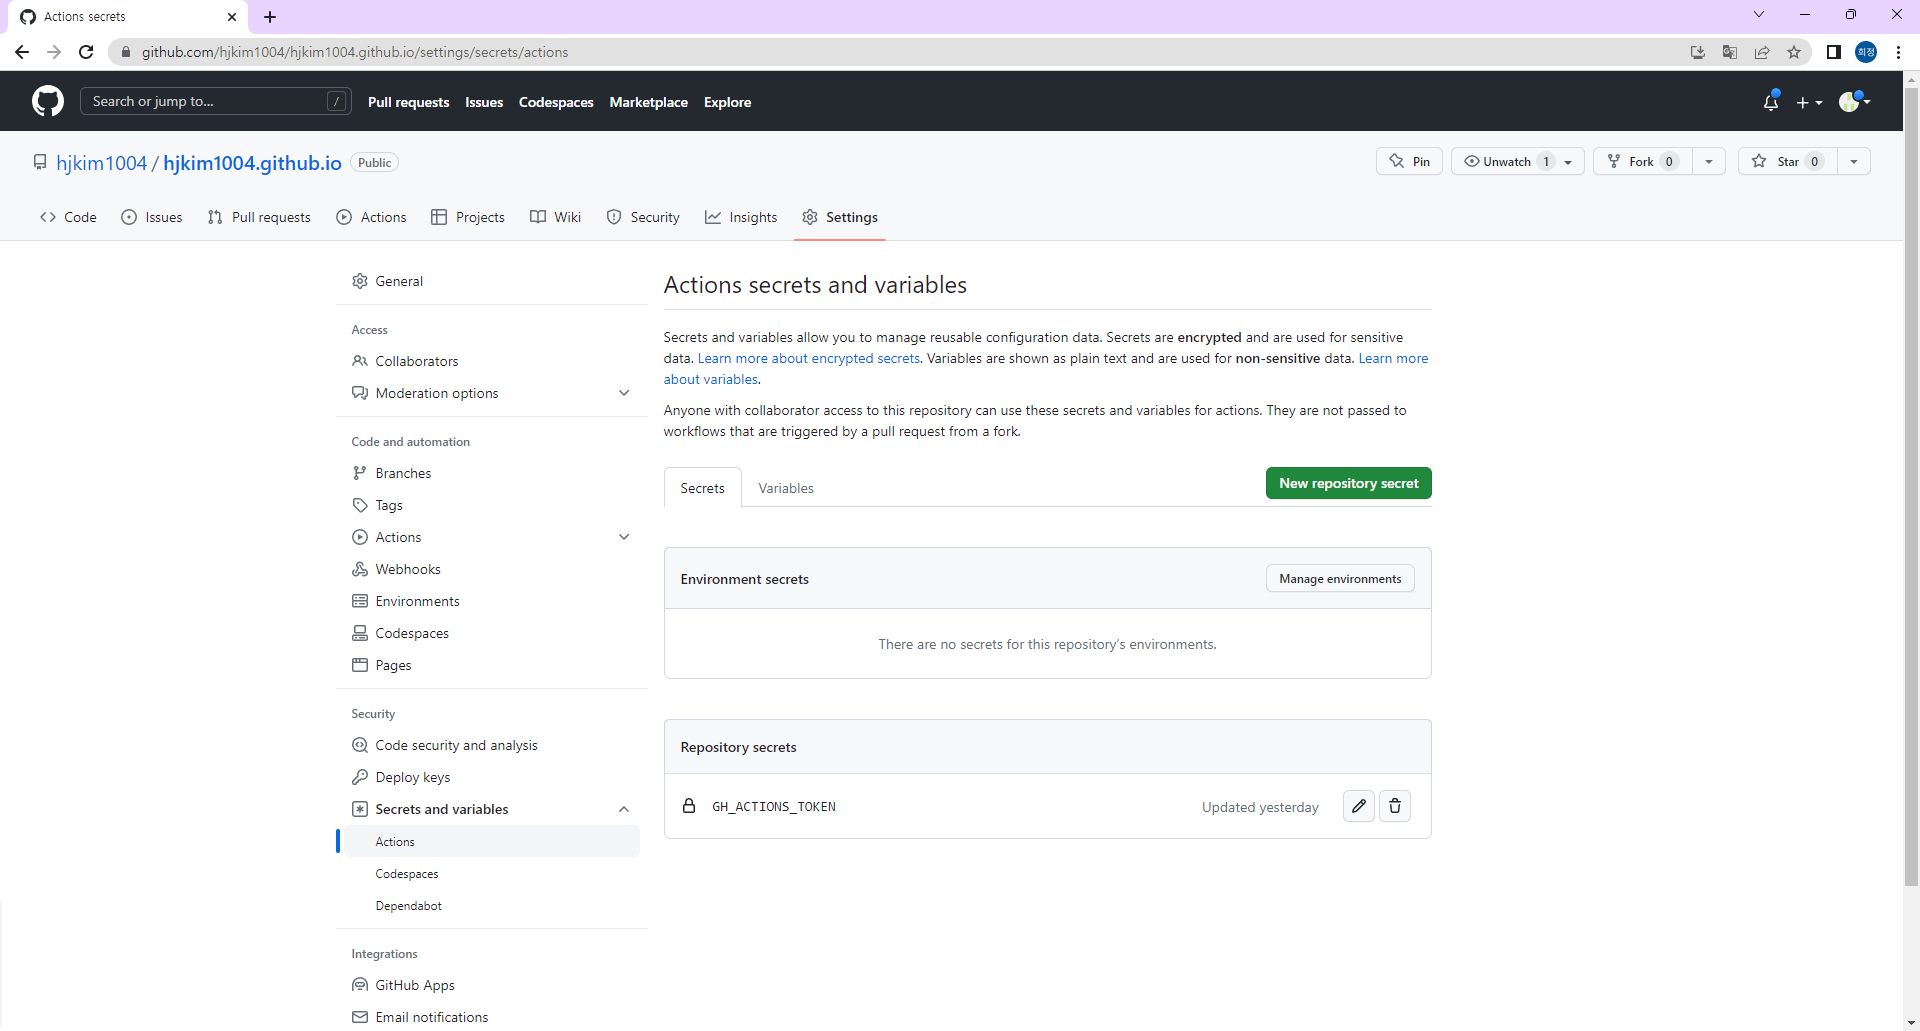The width and height of the screenshot is (1920, 1031).
Task: Toggle the browser side panel icon
Action: point(1833,52)
